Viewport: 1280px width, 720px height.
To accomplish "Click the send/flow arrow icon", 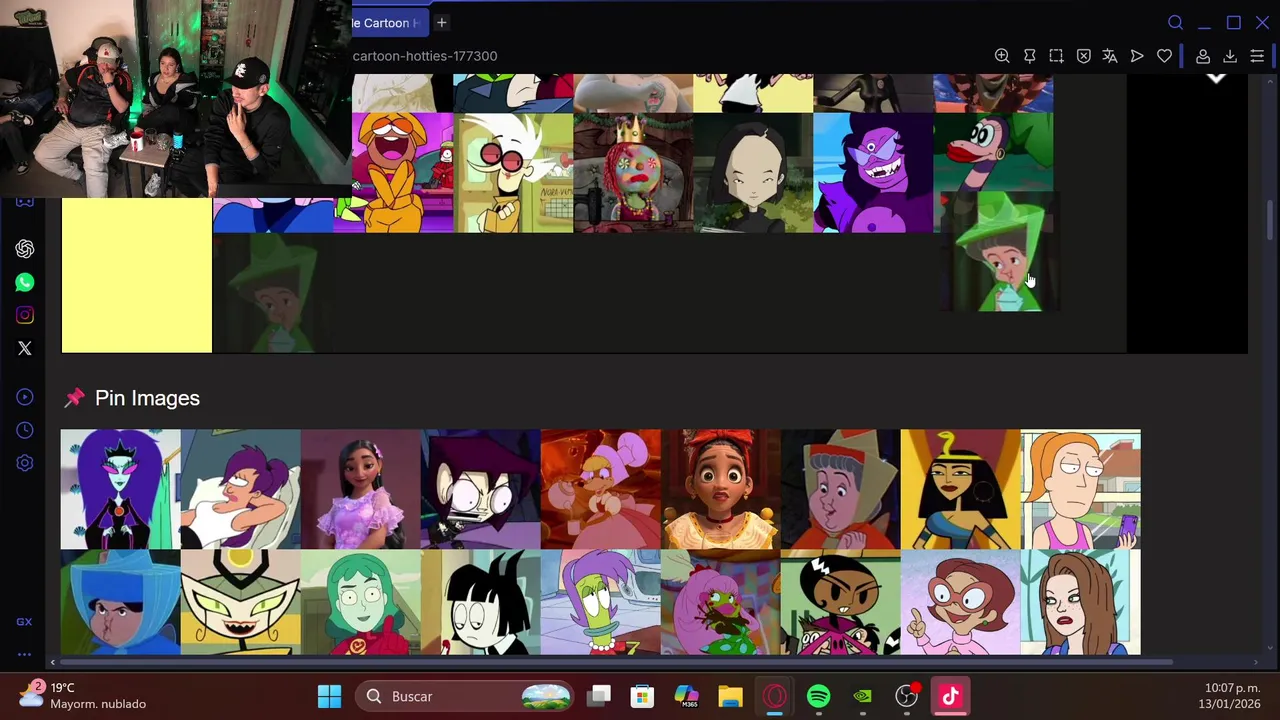I will tap(1137, 56).
